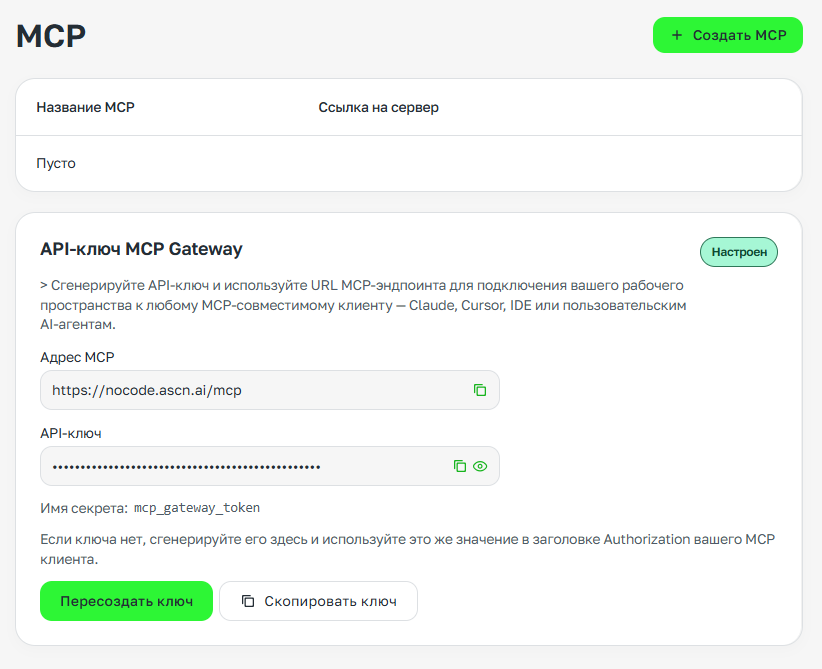This screenshot has width=822, height=669.
Task: Click the Ссылка на сервер column header
Action: click(x=378, y=107)
